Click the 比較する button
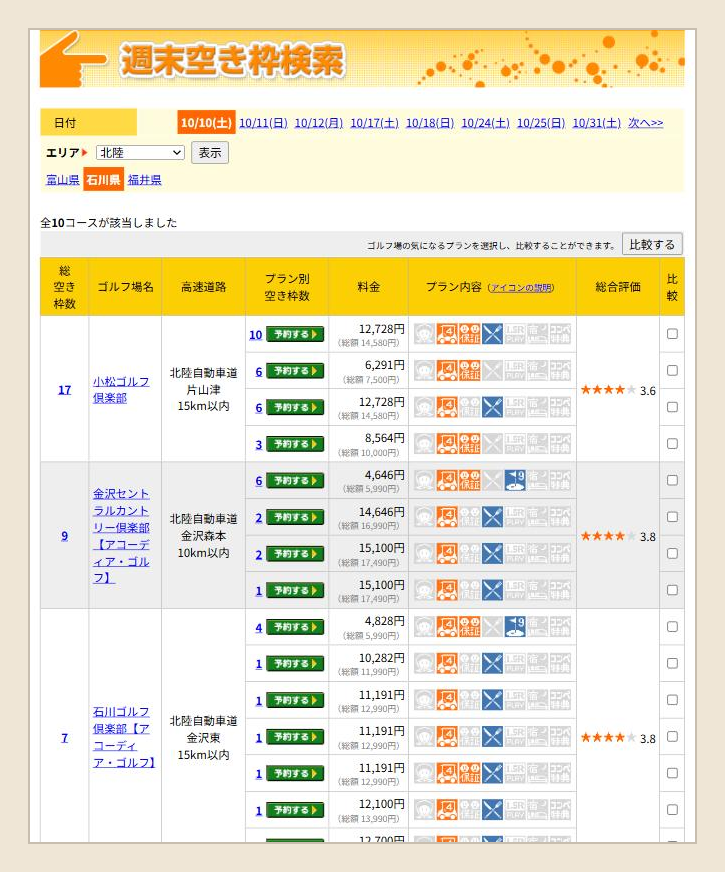Viewport: 725px width, 872px height. pyautogui.click(x=652, y=244)
